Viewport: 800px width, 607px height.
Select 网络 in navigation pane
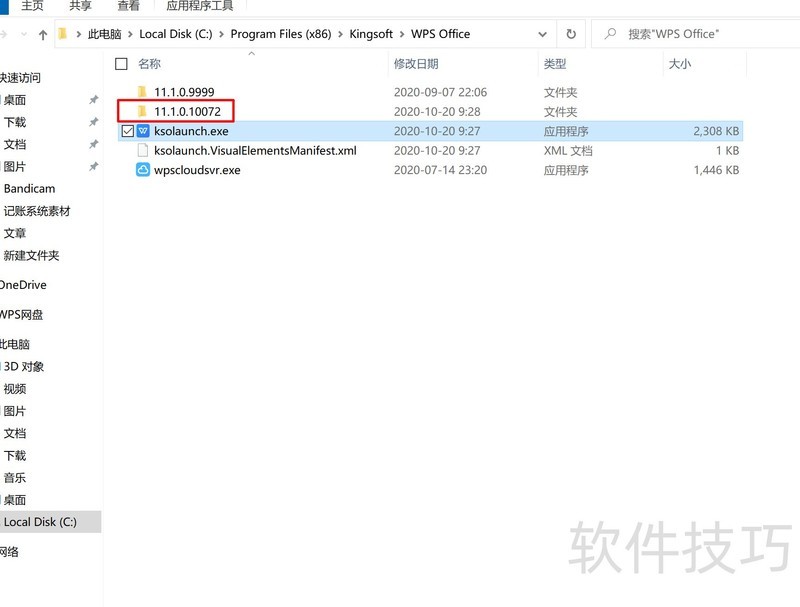(x=9, y=551)
